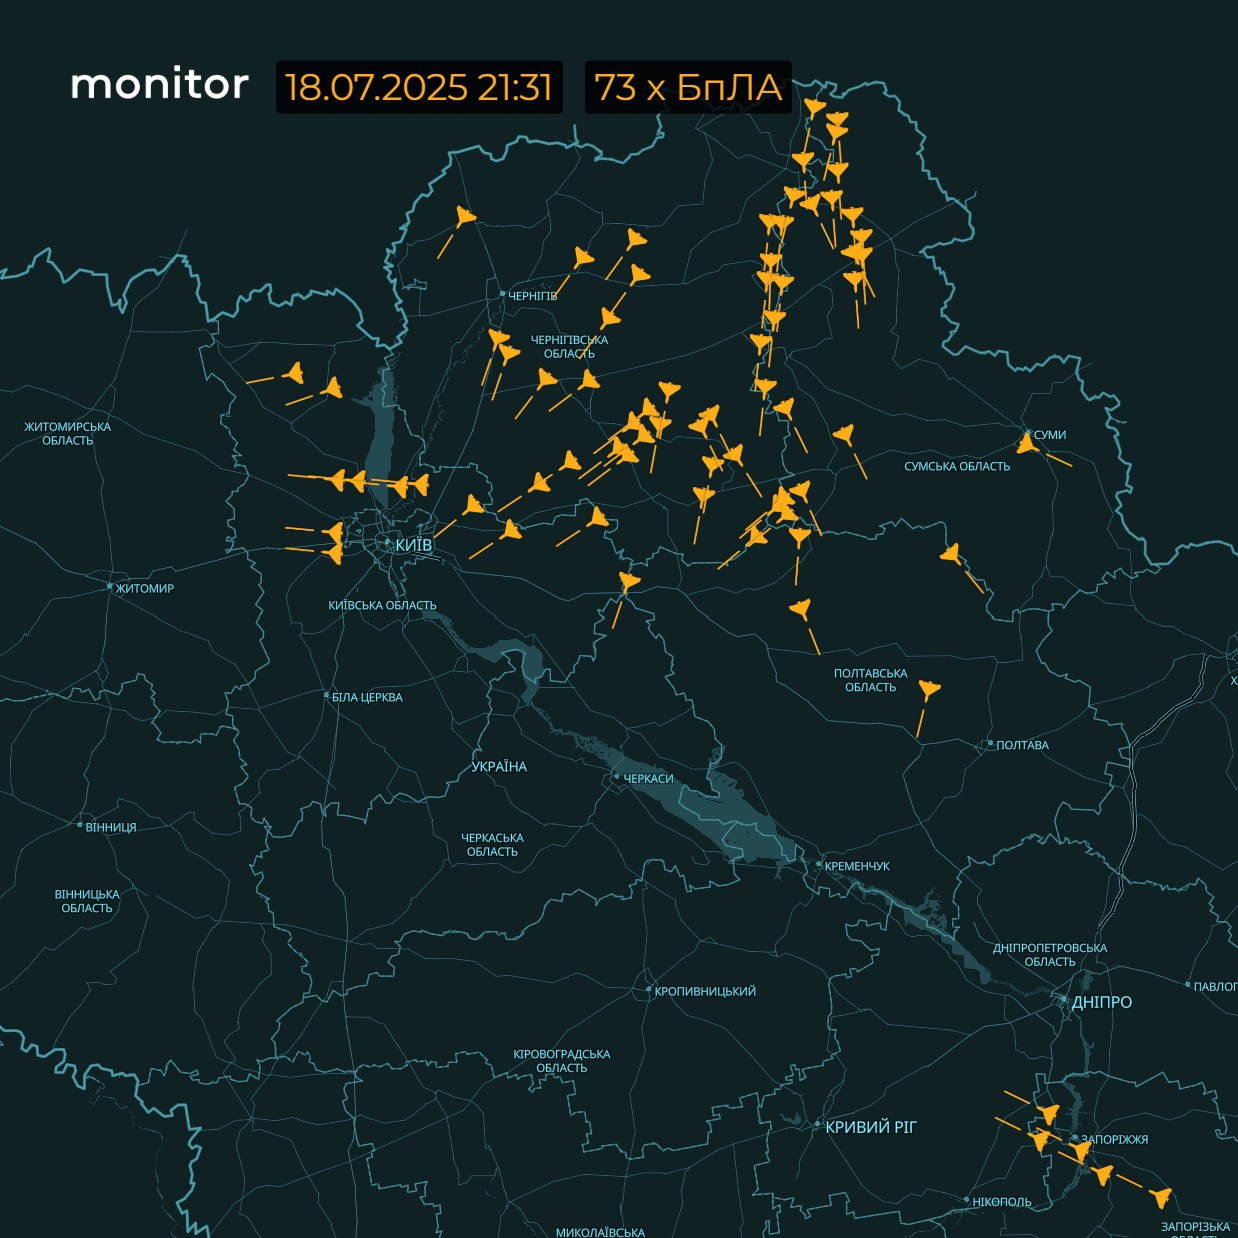
Task: Click the drone marker due north of Черкаси
Action: tap(628, 581)
